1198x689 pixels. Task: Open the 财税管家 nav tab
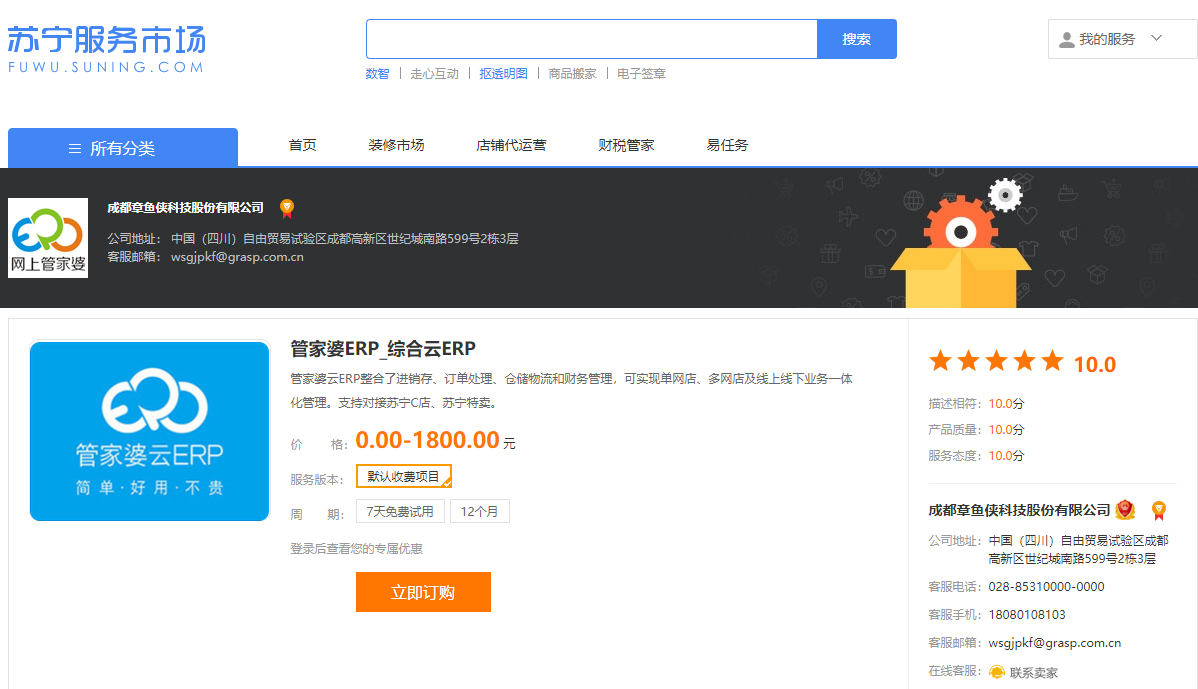[627, 145]
